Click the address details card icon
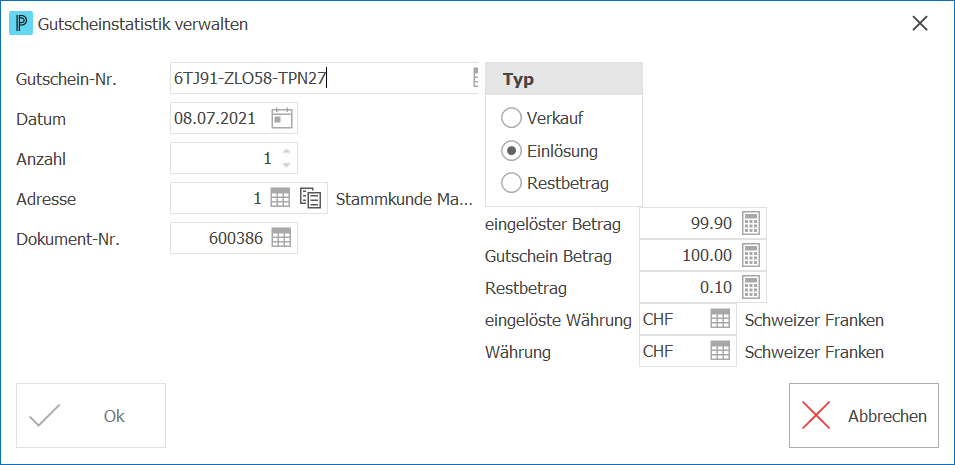This screenshot has width=955, height=465. click(x=311, y=198)
